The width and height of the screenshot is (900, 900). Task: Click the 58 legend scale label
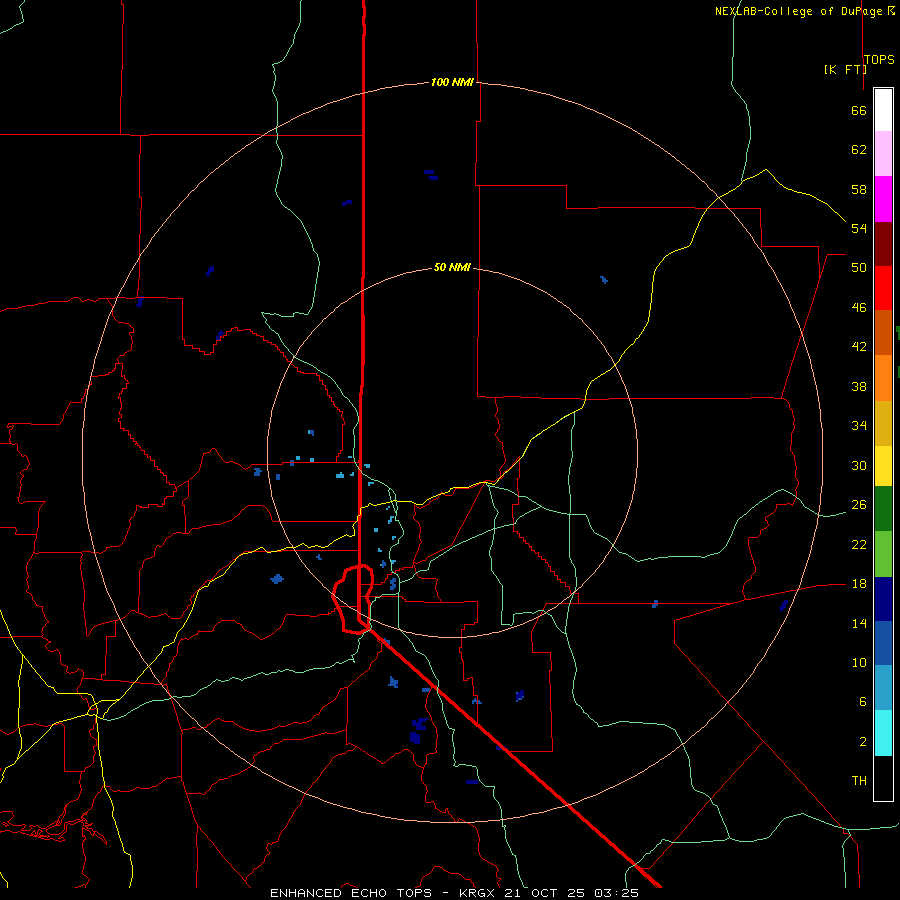[x=859, y=189]
